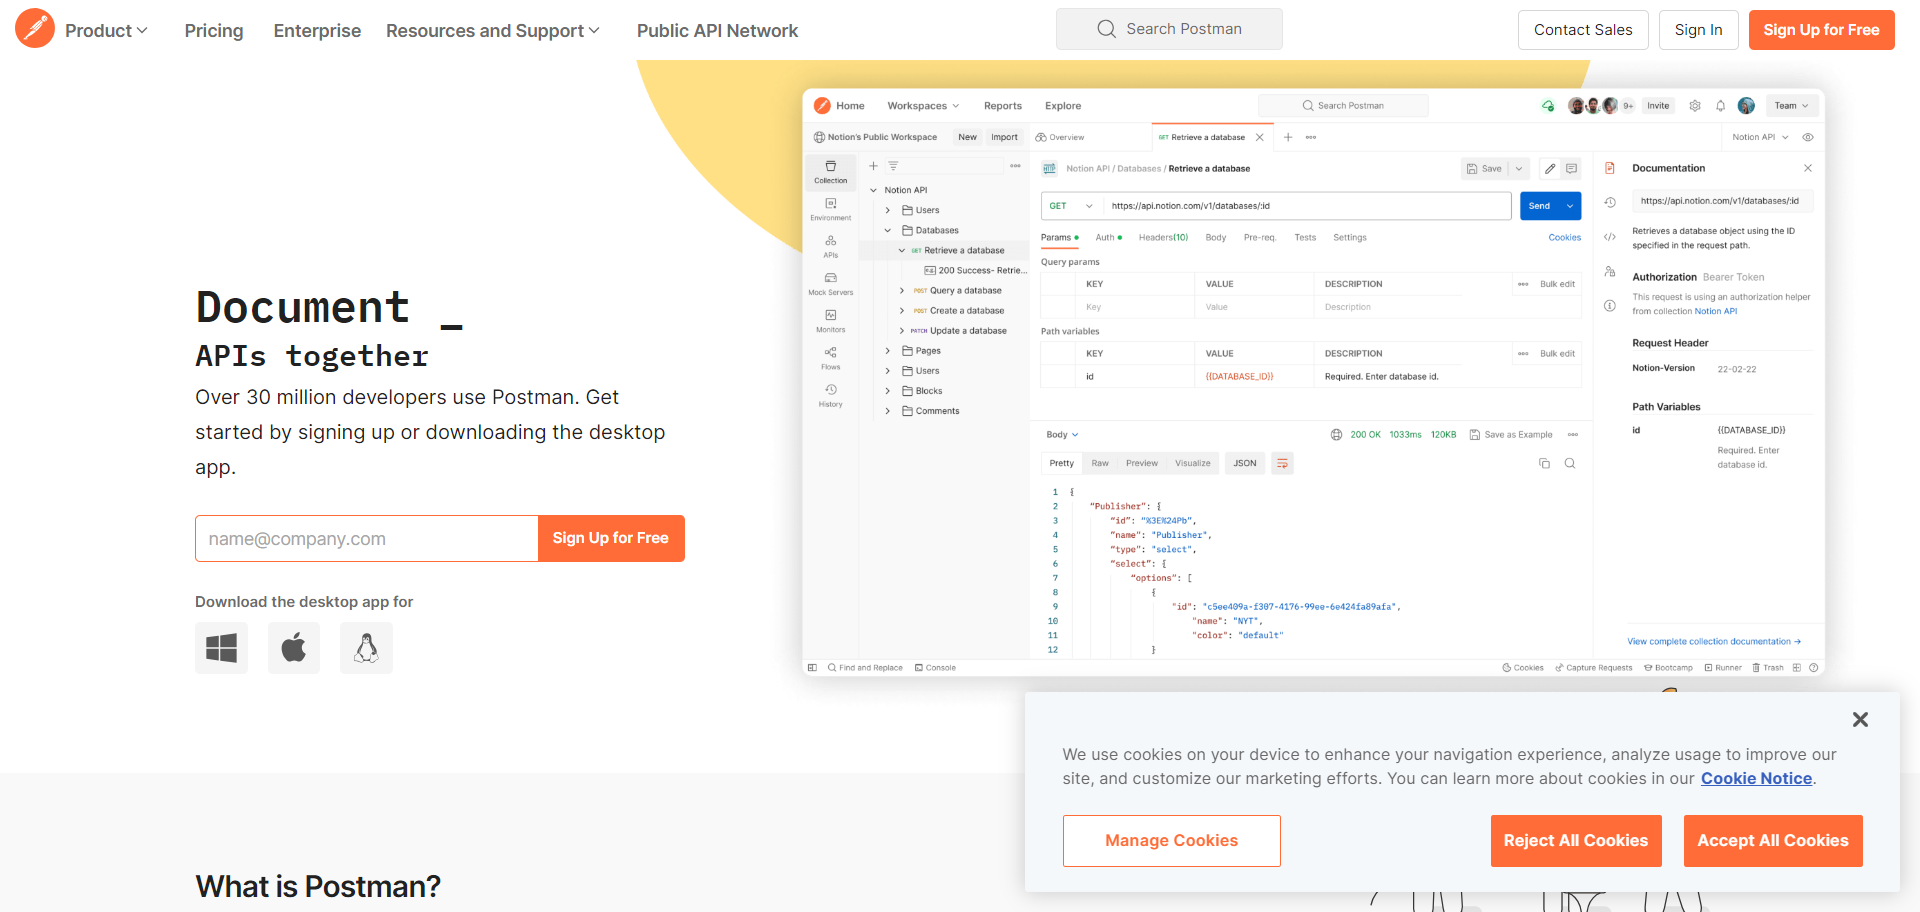The image size is (1920, 912).
Task: Open Mock Servers in the app preview sidebar
Action: click(x=830, y=284)
